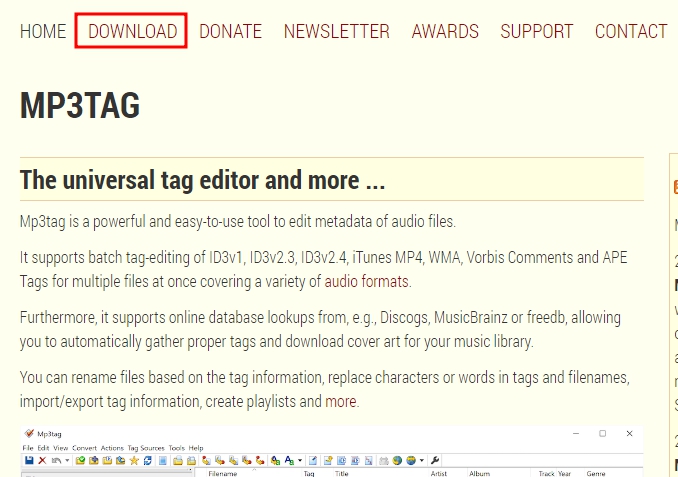Open the Convert menu in the Mp3tag screenshot
Image resolution: width=678 pixels, height=477 pixels.
[x=84, y=448]
